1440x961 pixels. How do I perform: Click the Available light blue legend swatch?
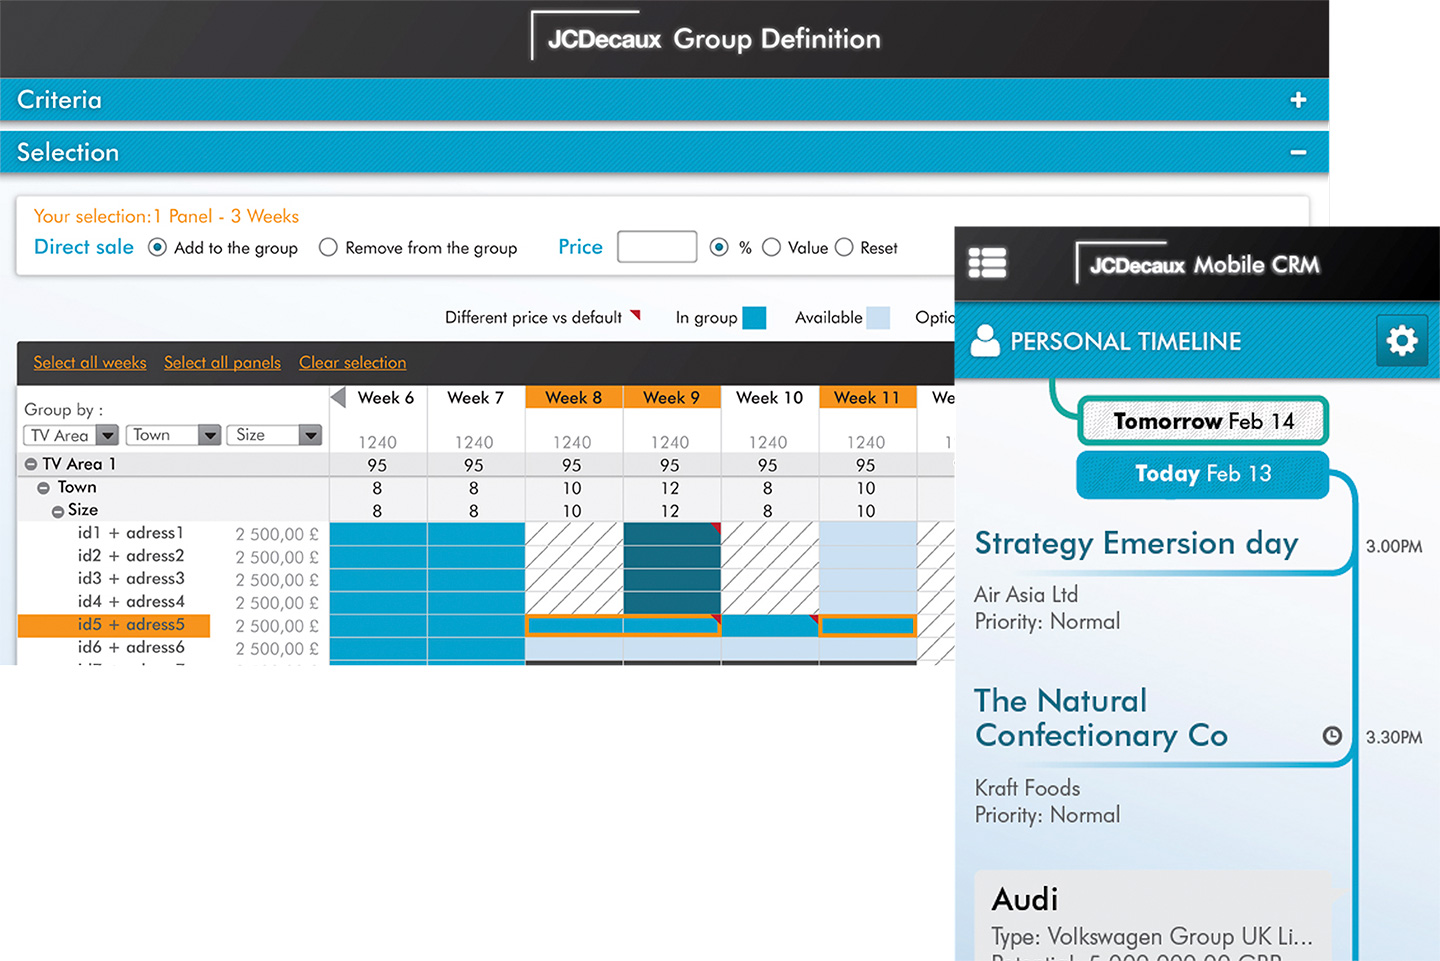pos(878,318)
